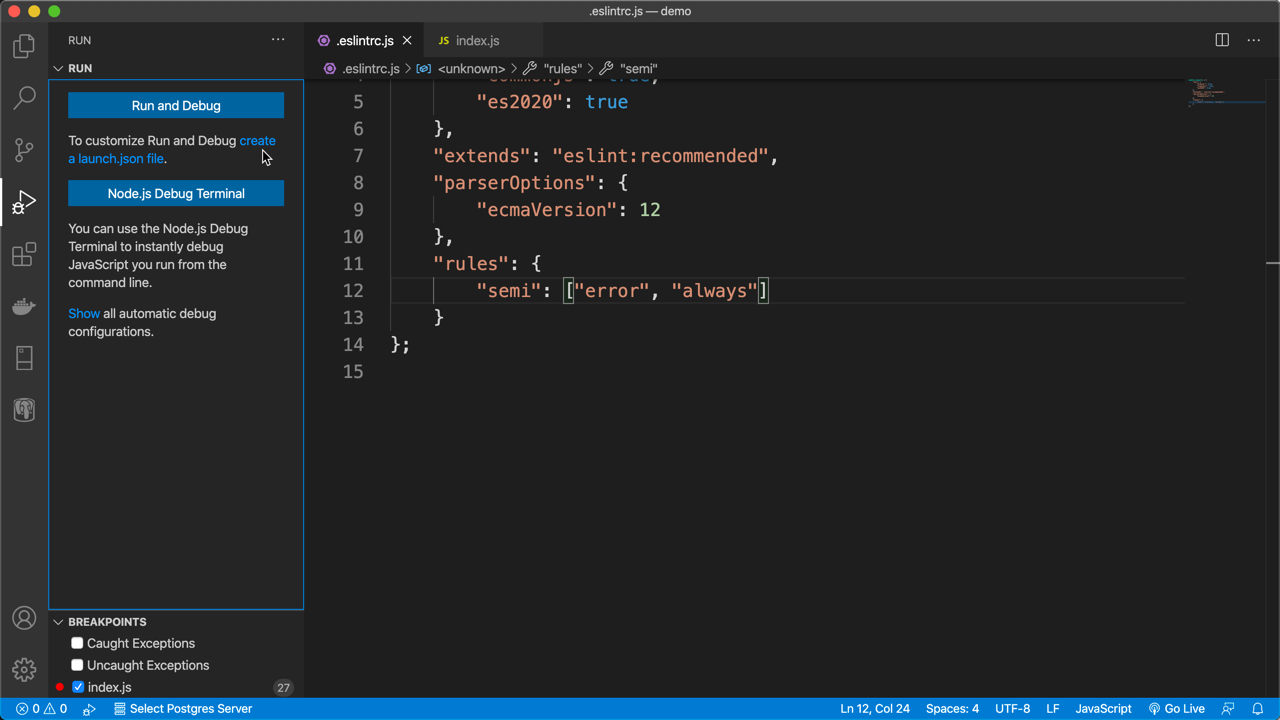This screenshot has height=720, width=1280.
Task: Click the Run and Debug button
Action: click(176, 105)
